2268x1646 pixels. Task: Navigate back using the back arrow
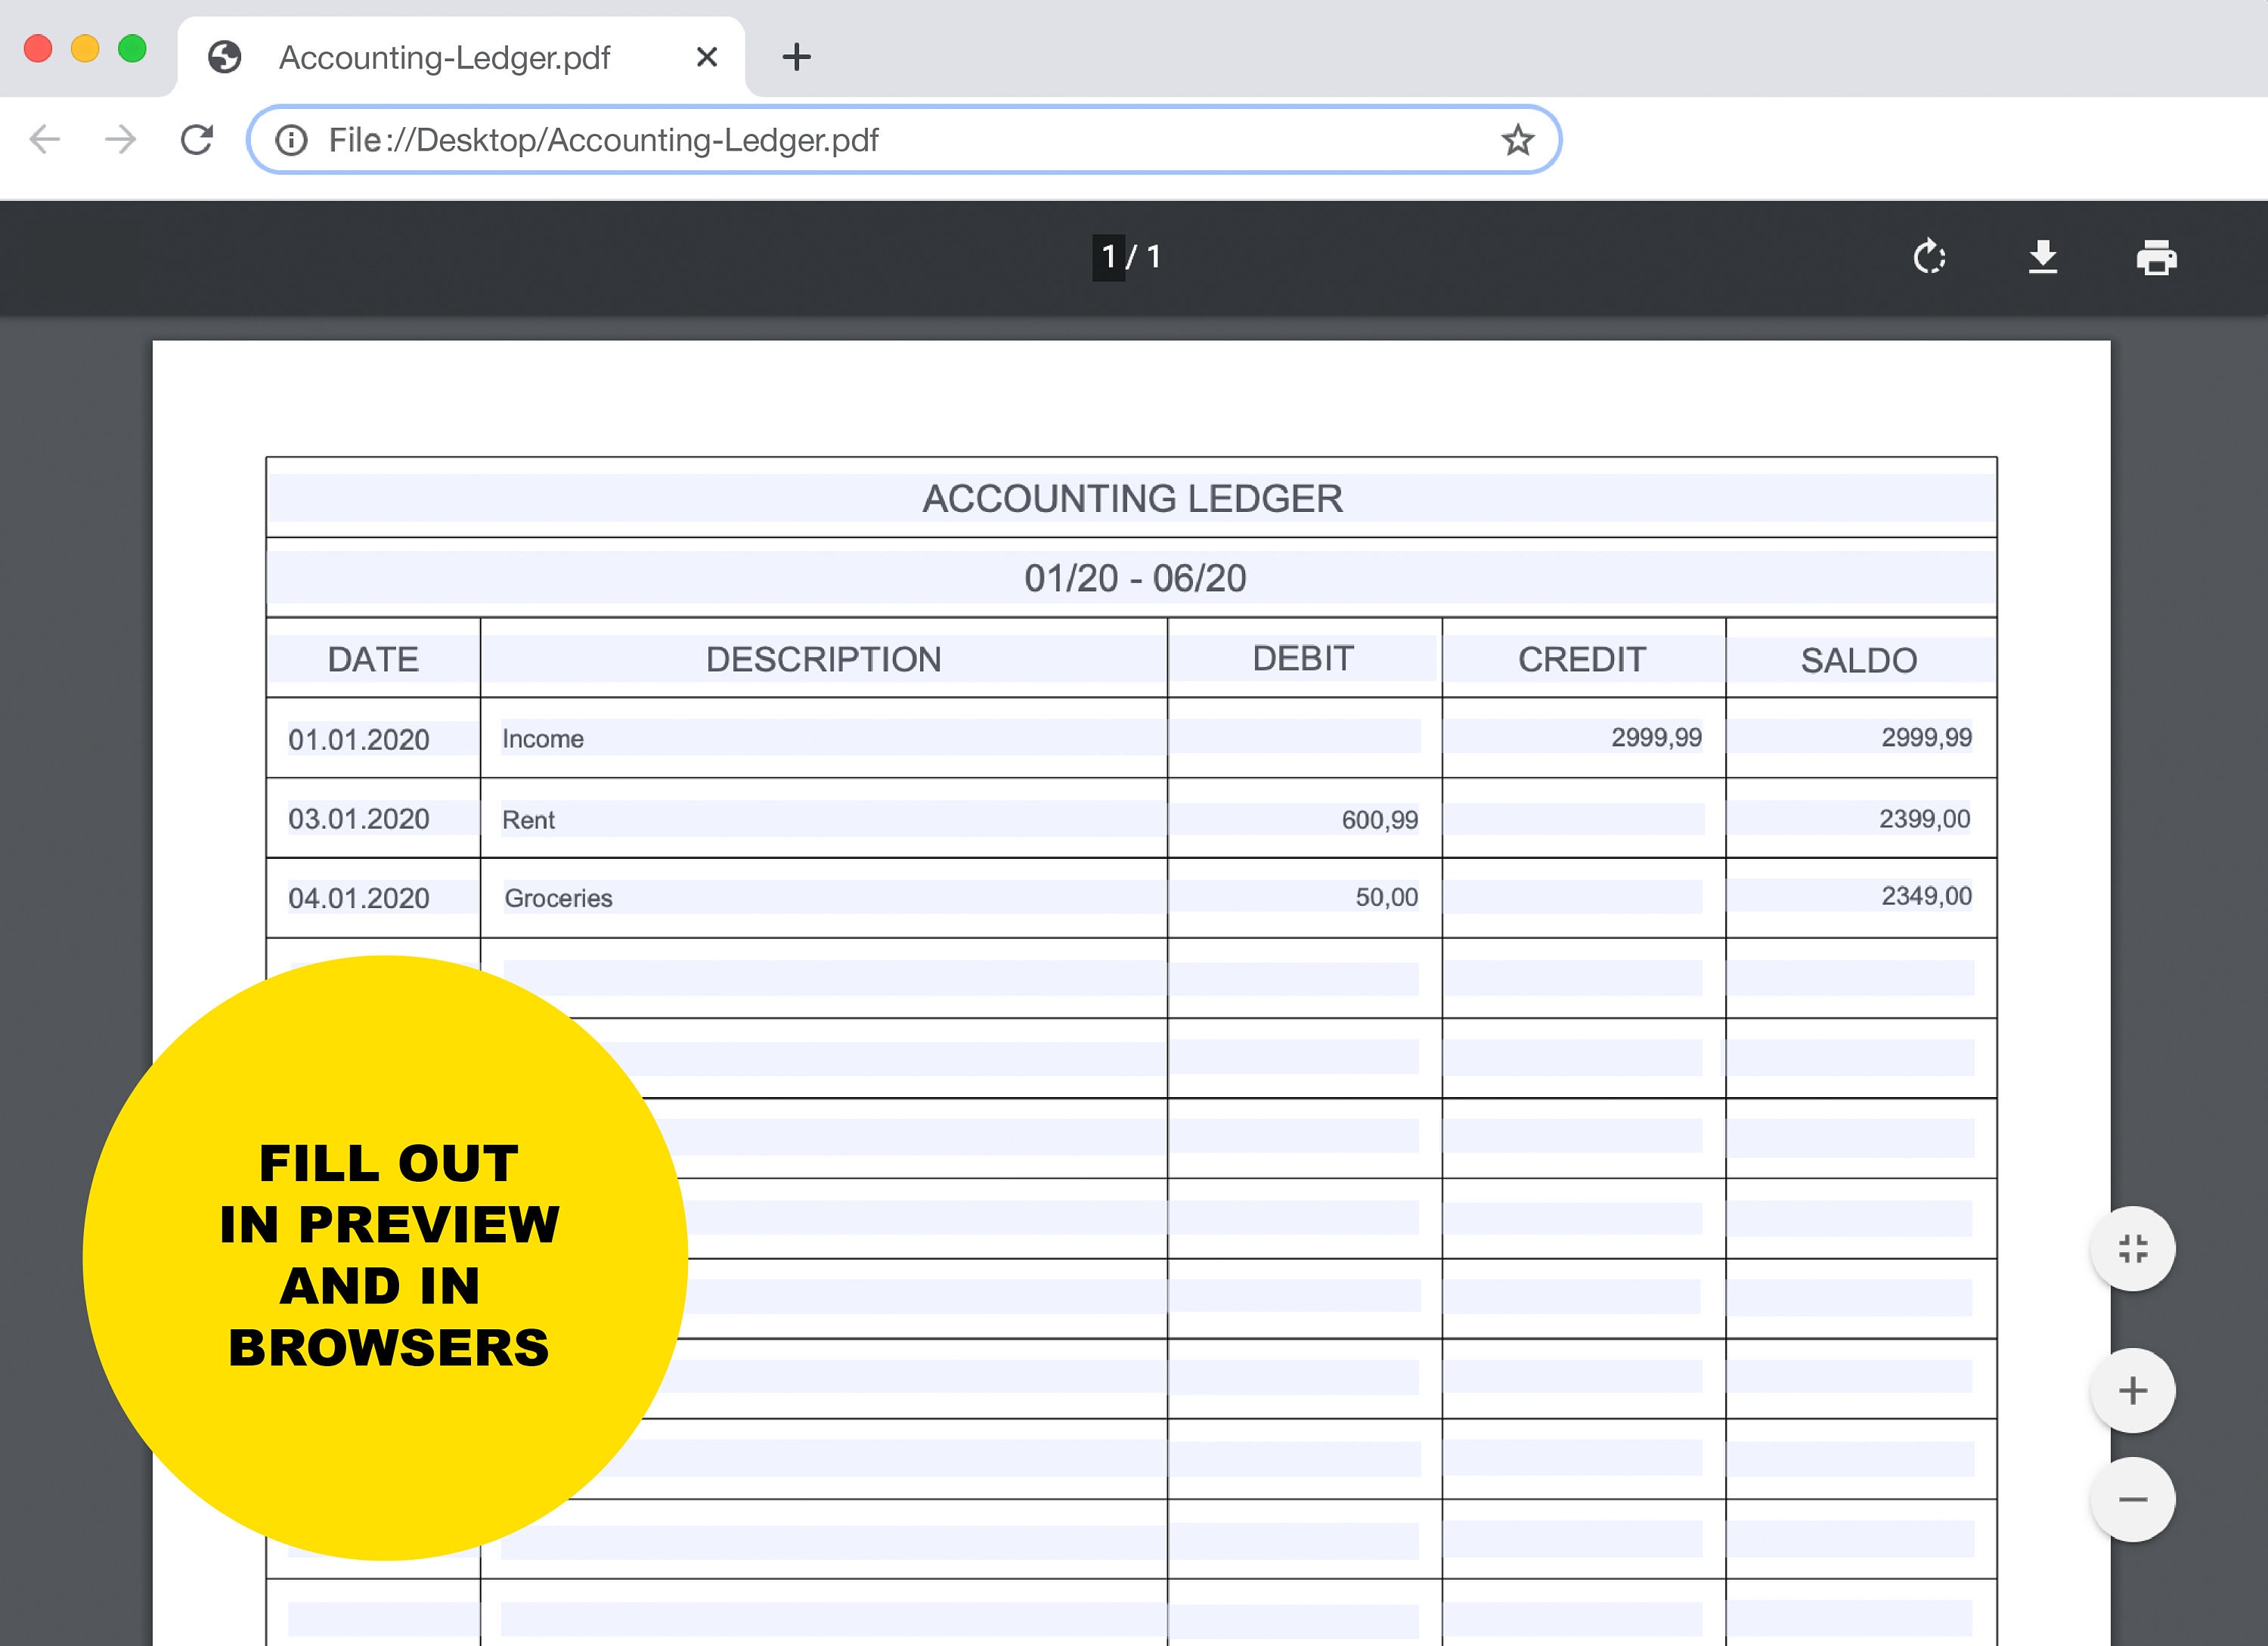tap(44, 140)
